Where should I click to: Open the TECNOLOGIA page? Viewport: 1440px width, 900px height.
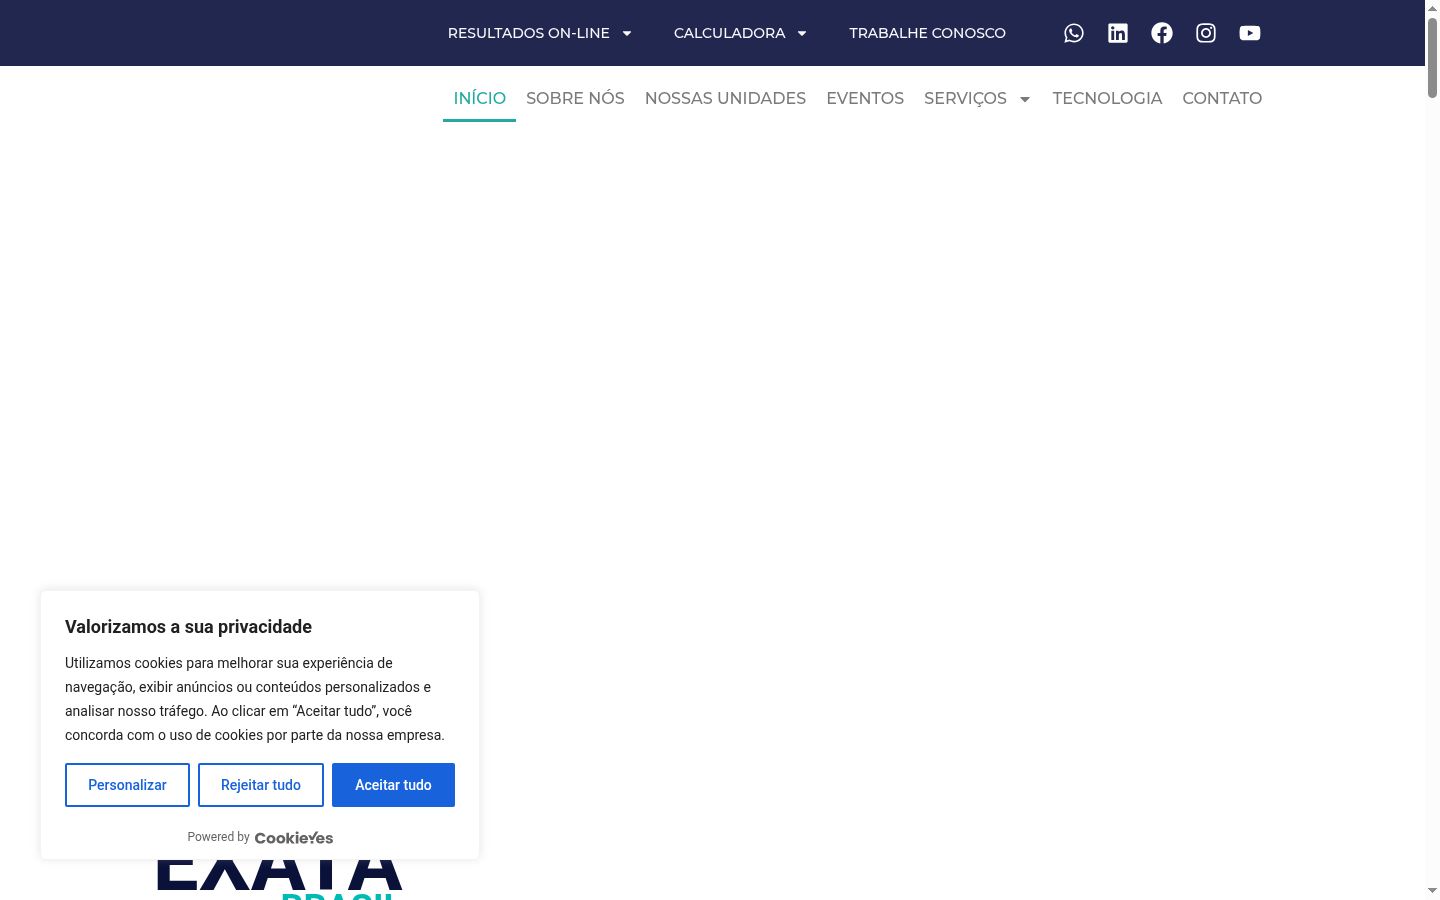[x=1107, y=98]
